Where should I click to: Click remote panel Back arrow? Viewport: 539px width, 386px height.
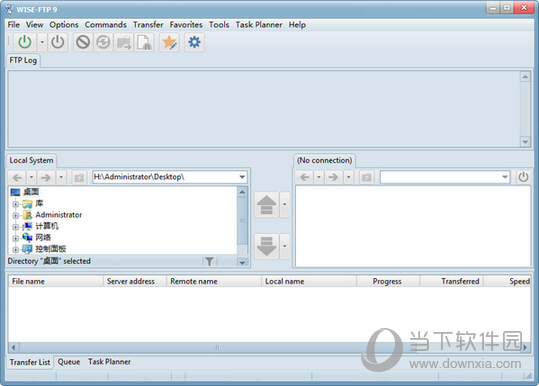tap(305, 177)
